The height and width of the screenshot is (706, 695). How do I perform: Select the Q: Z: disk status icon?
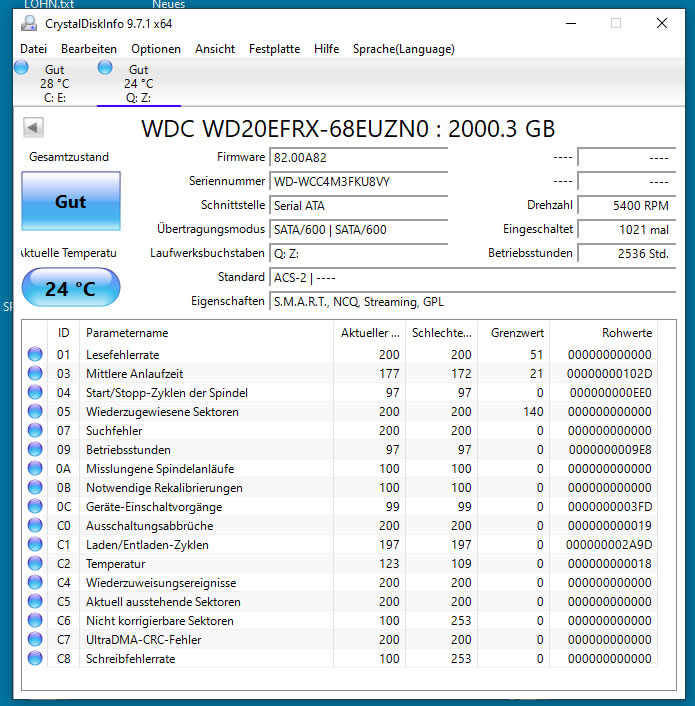[x=105, y=68]
